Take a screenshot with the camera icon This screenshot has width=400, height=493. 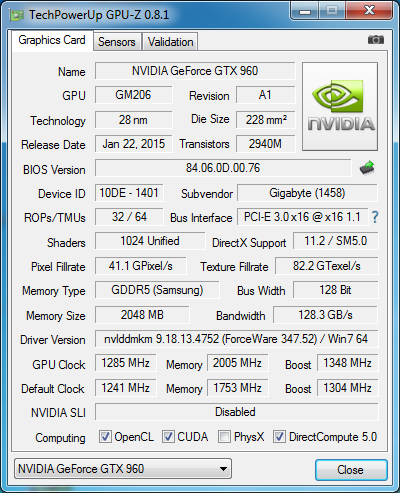tap(376, 40)
